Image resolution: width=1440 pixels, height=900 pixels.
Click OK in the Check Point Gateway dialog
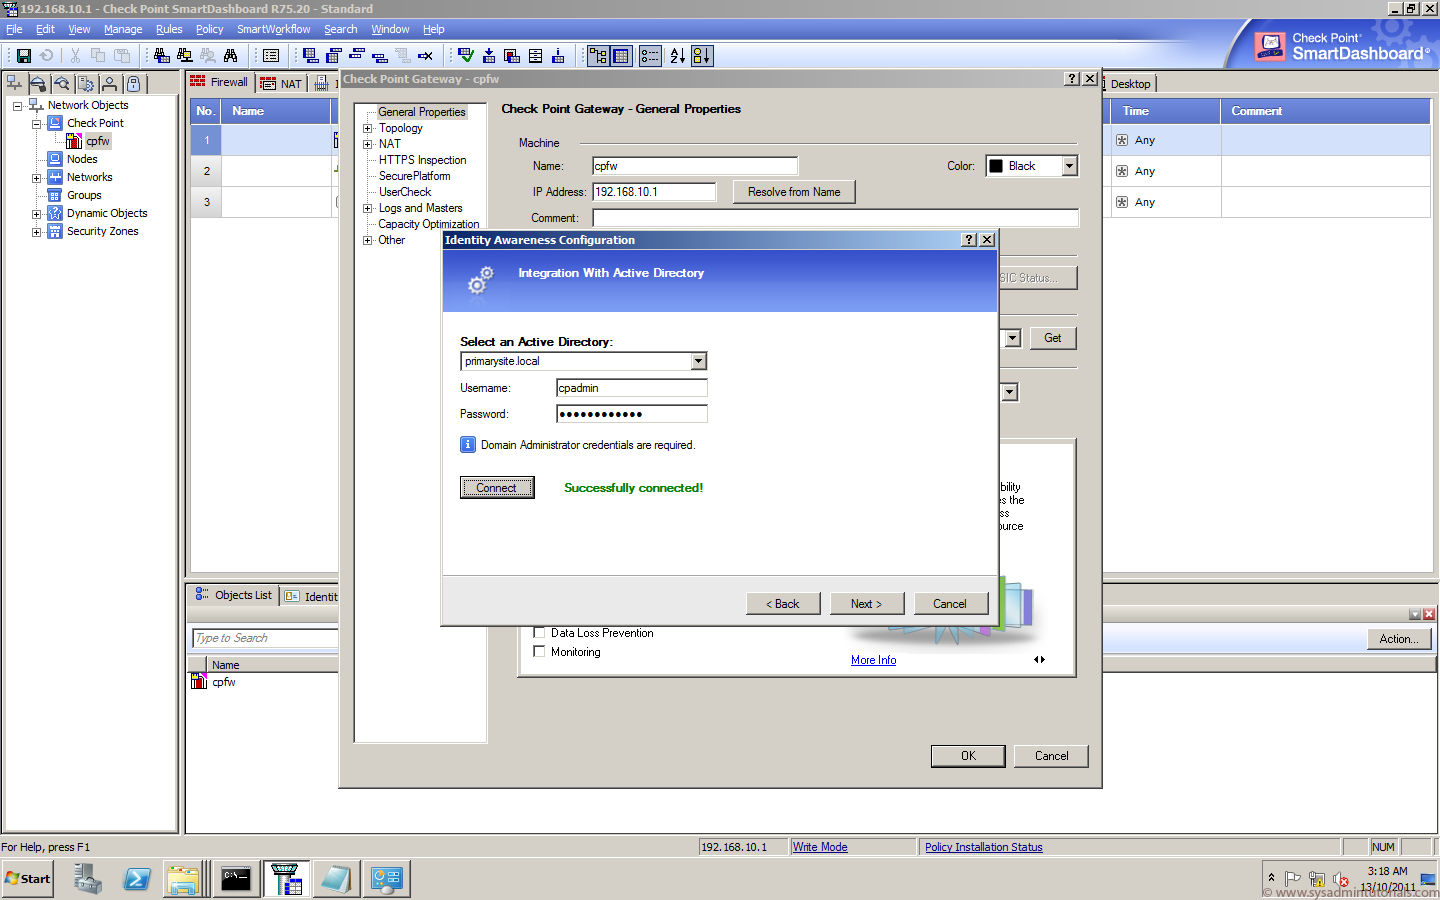coord(968,756)
